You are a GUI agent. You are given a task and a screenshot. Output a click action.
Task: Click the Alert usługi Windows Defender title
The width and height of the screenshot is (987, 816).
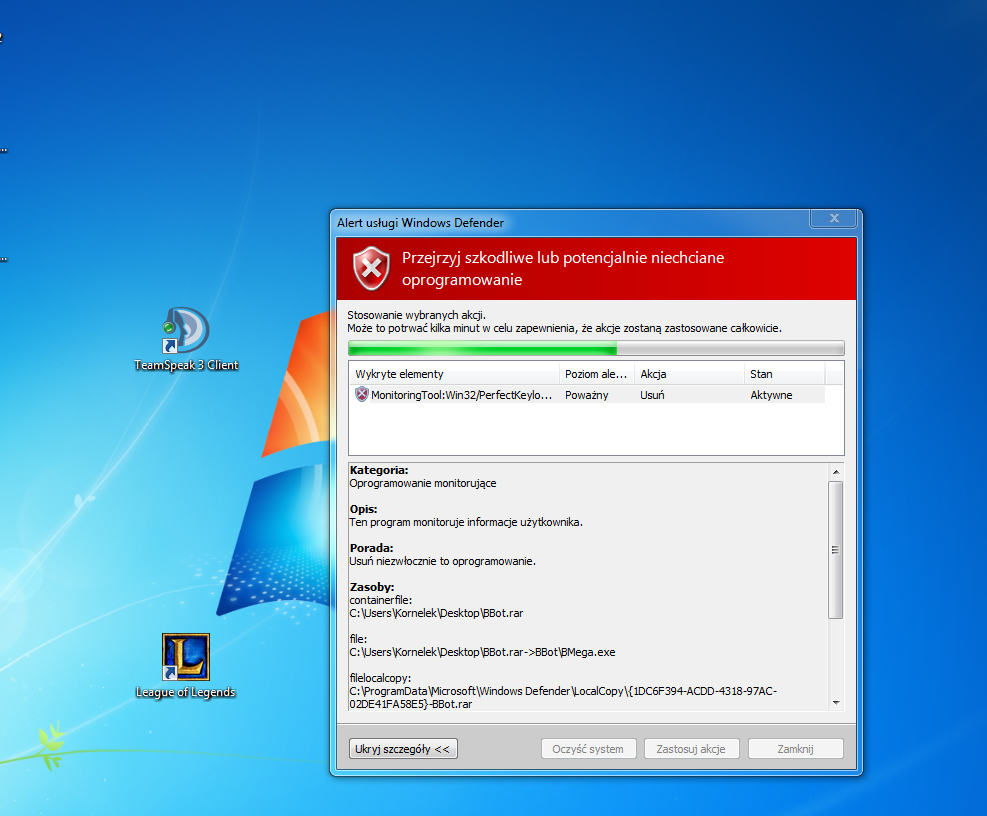click(420, 222)
